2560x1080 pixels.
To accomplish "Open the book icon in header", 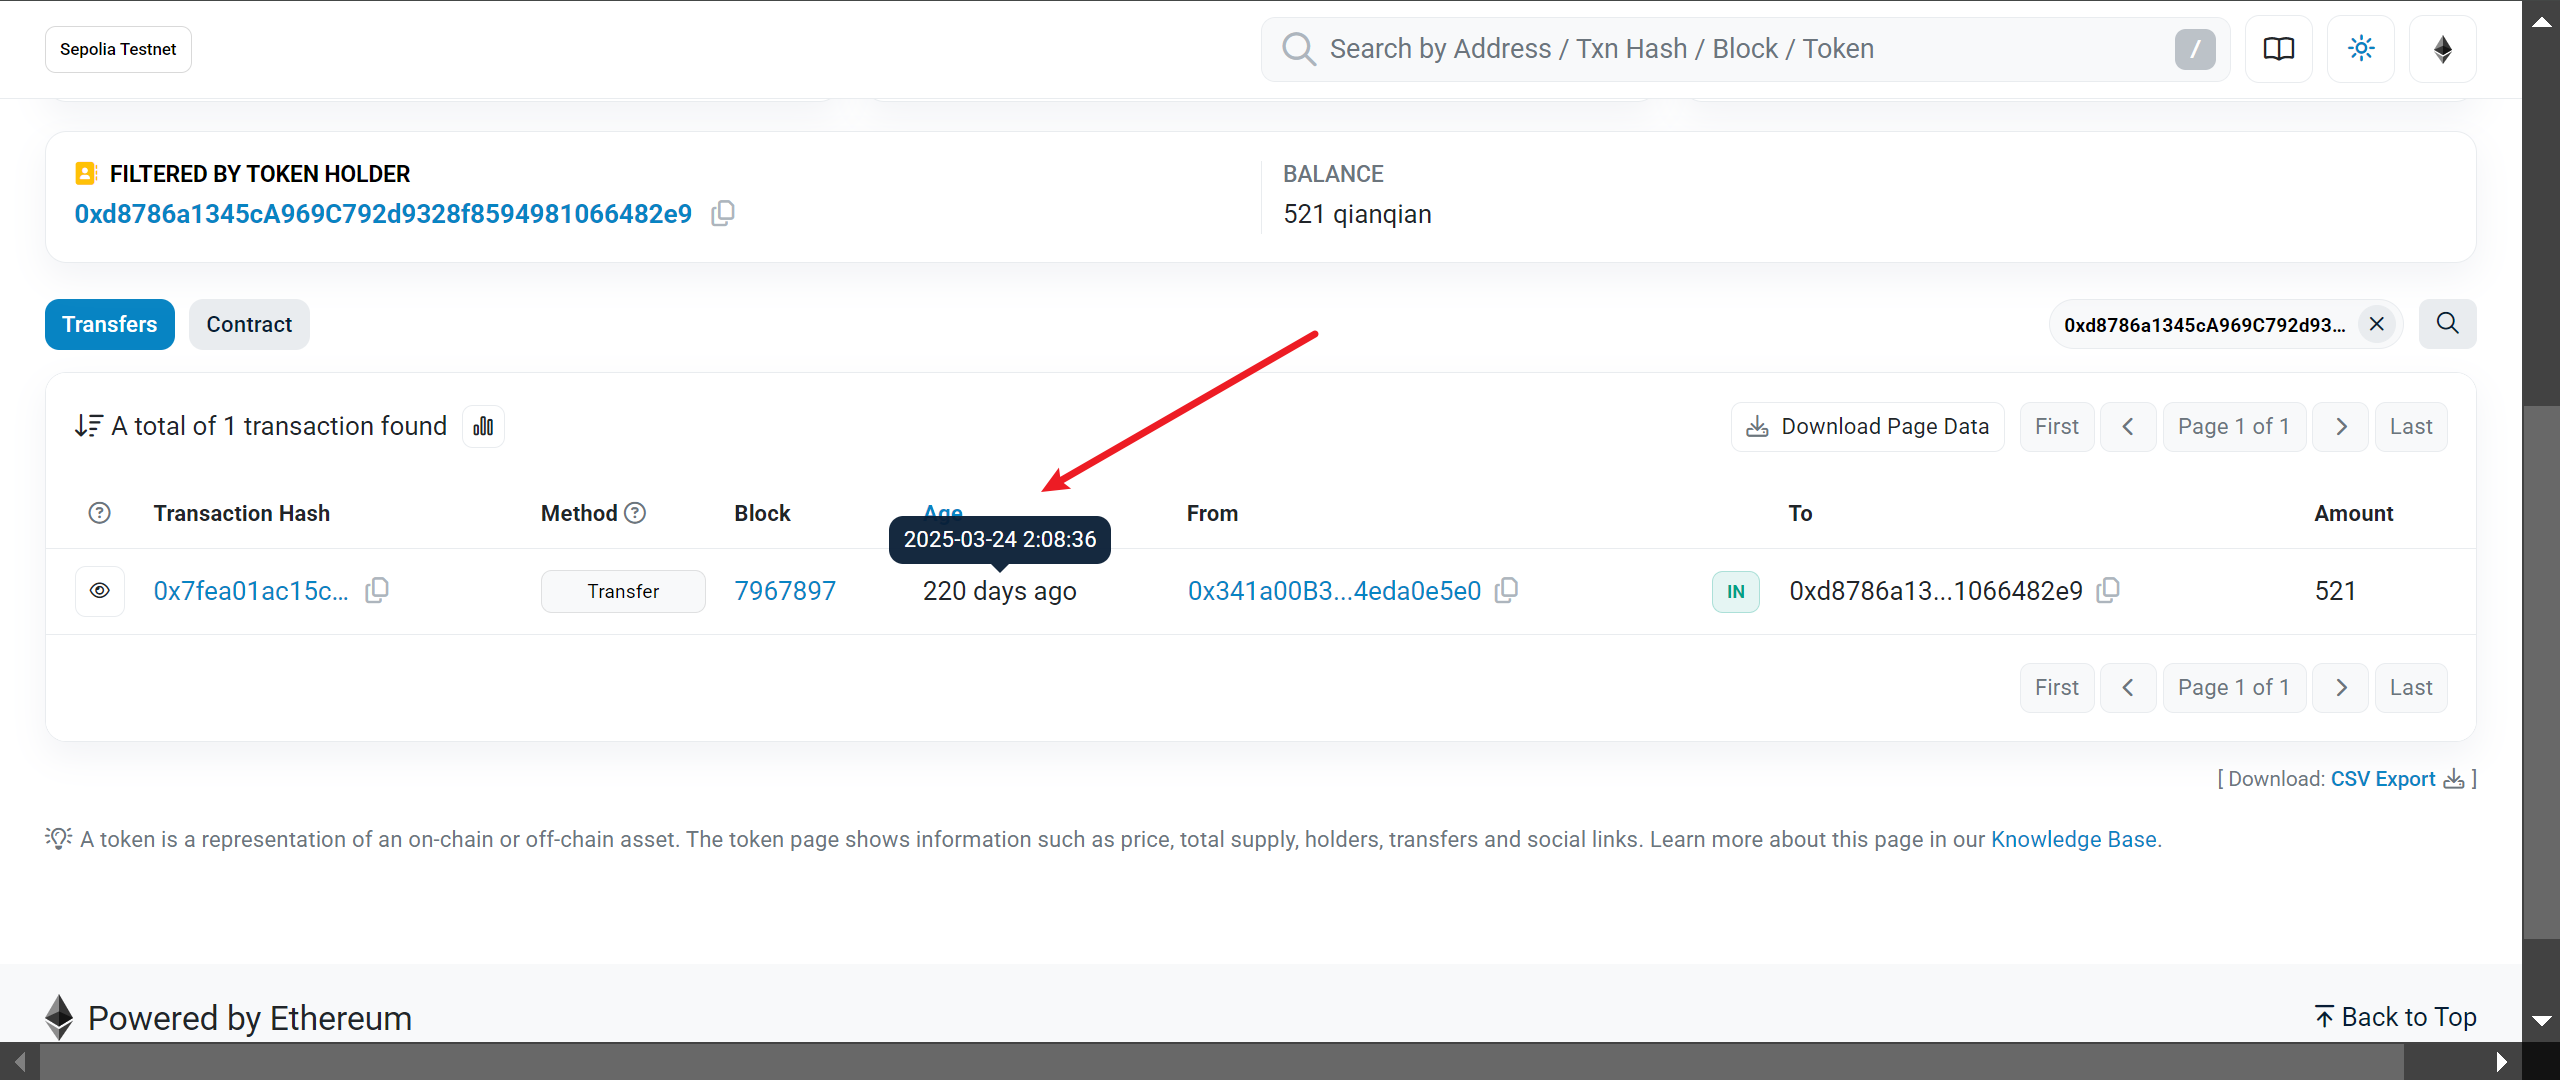I will [2278, 49].
